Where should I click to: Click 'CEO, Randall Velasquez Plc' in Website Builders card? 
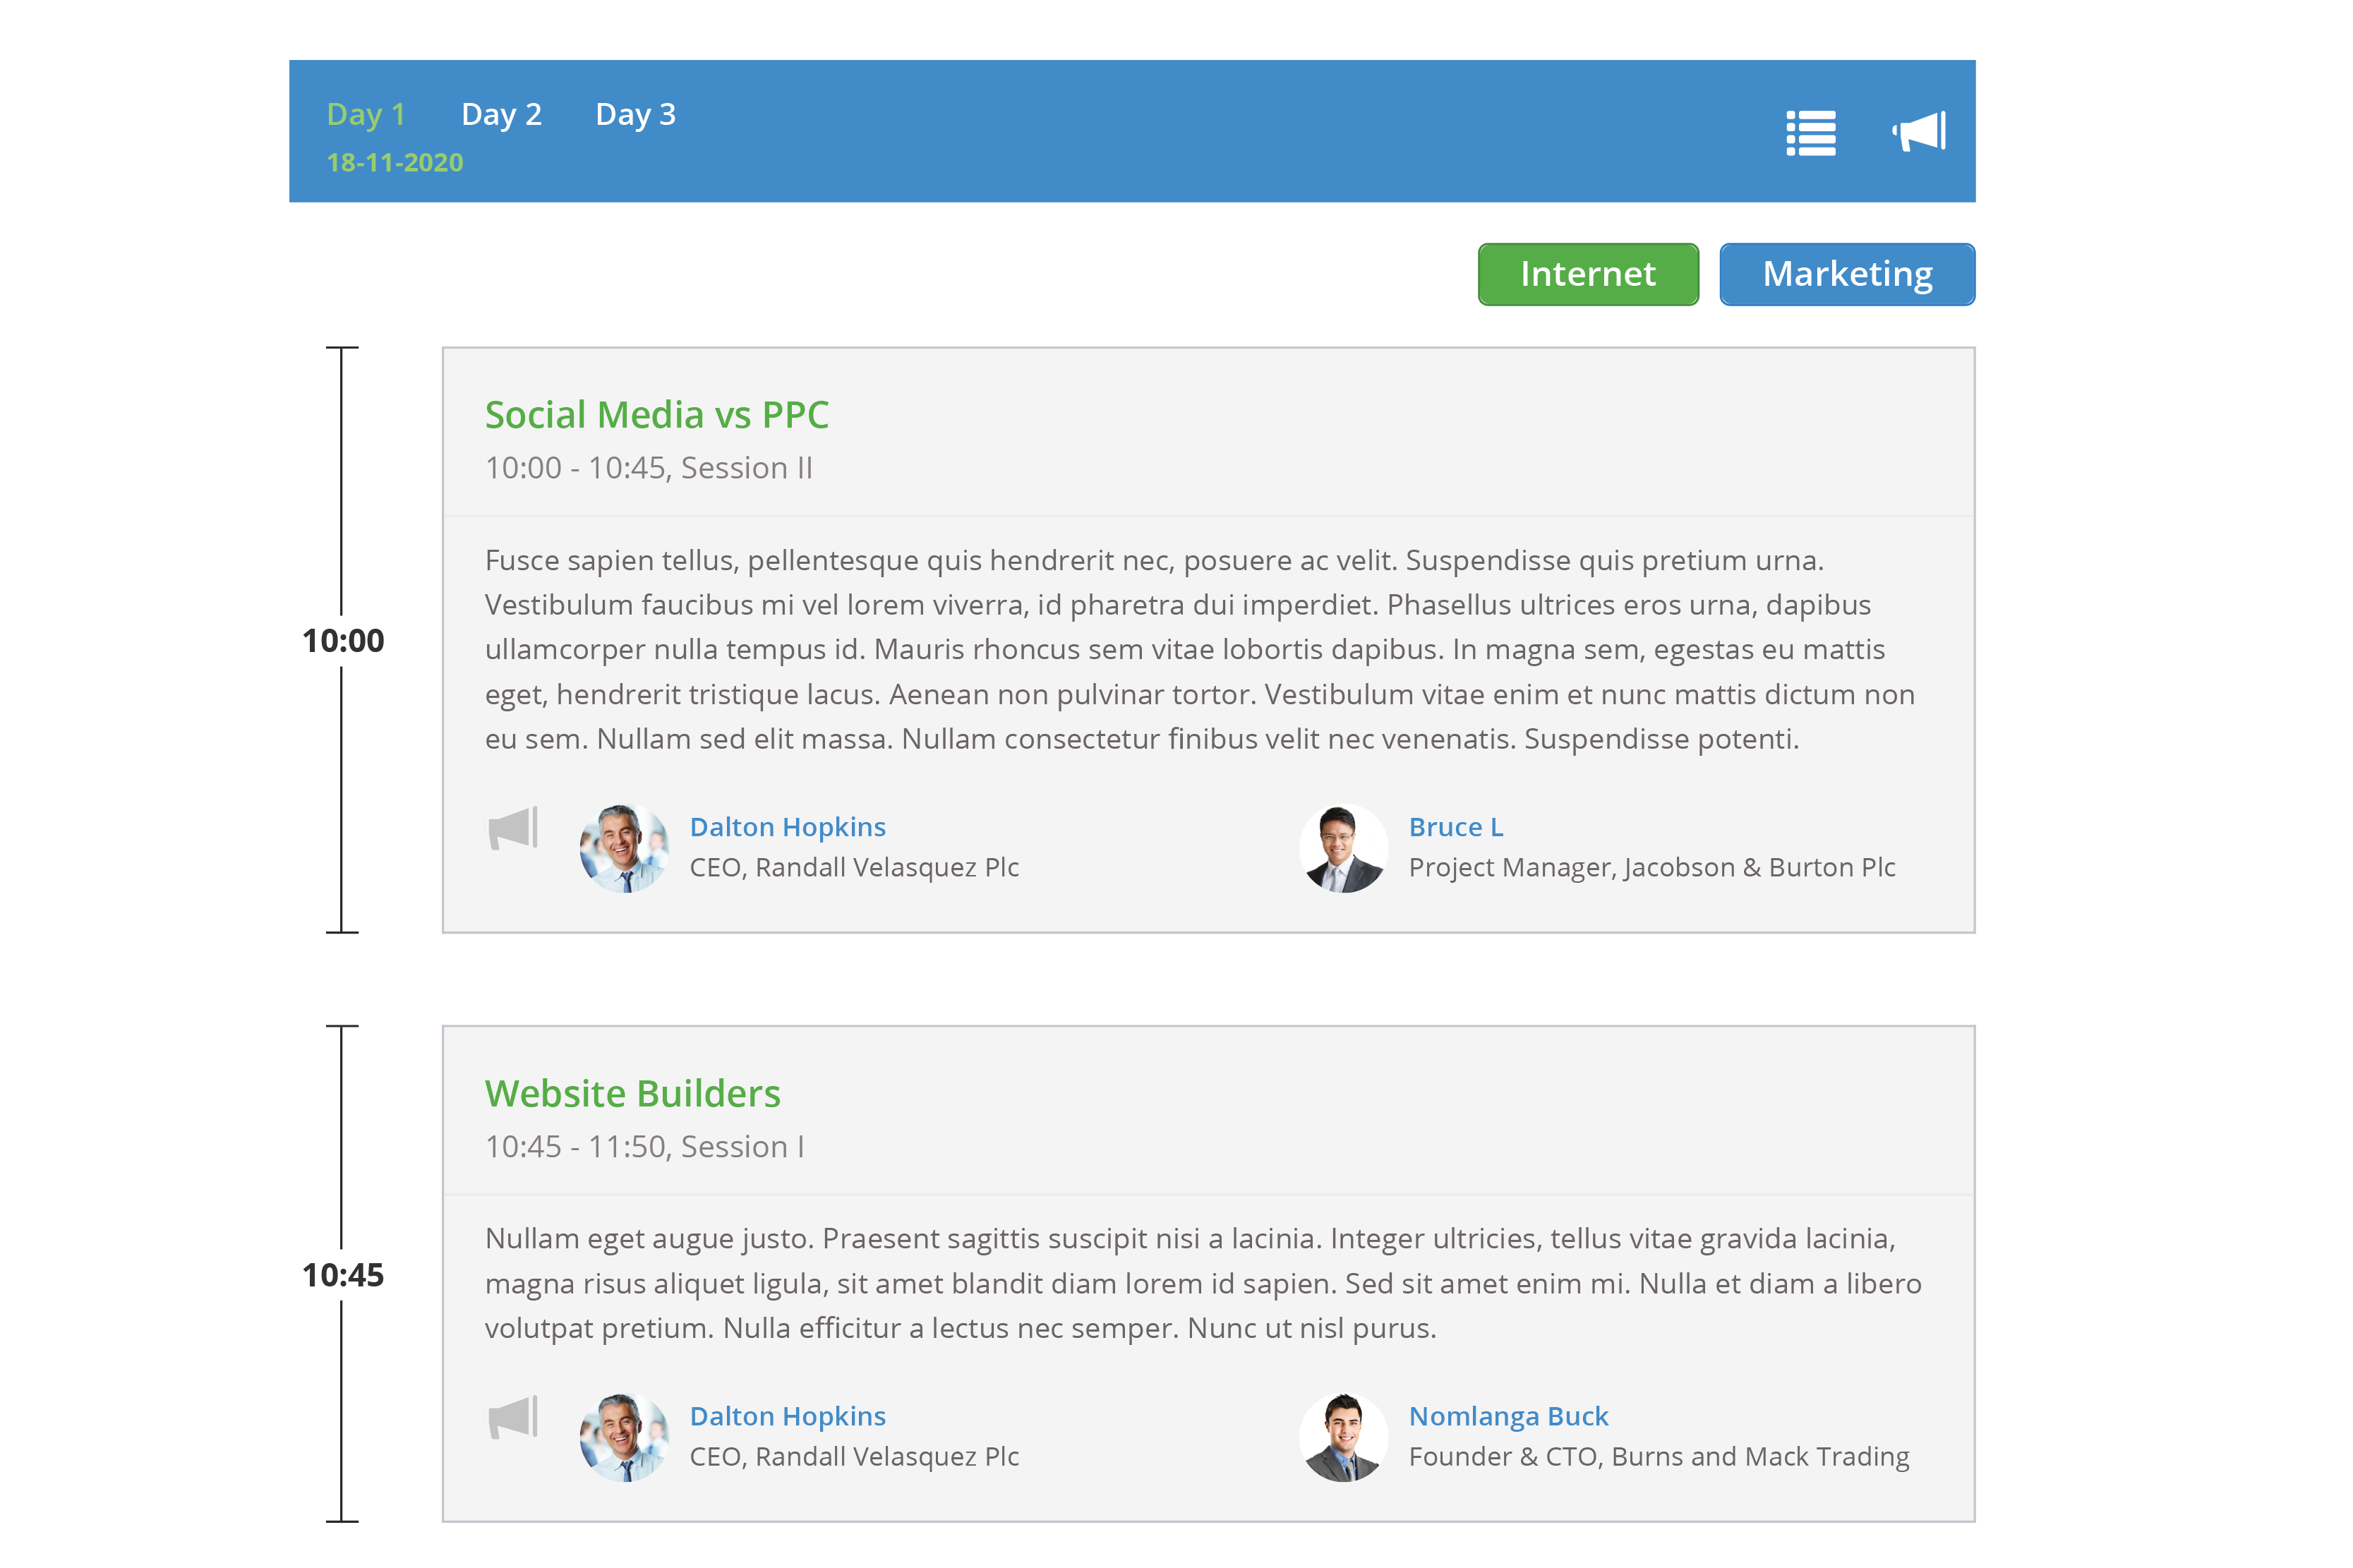coord(855,1456)
